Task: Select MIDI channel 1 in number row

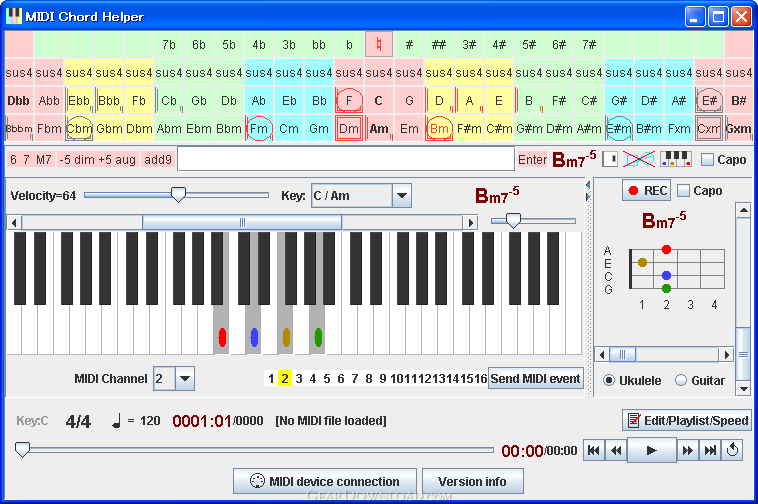Action: 271,378
